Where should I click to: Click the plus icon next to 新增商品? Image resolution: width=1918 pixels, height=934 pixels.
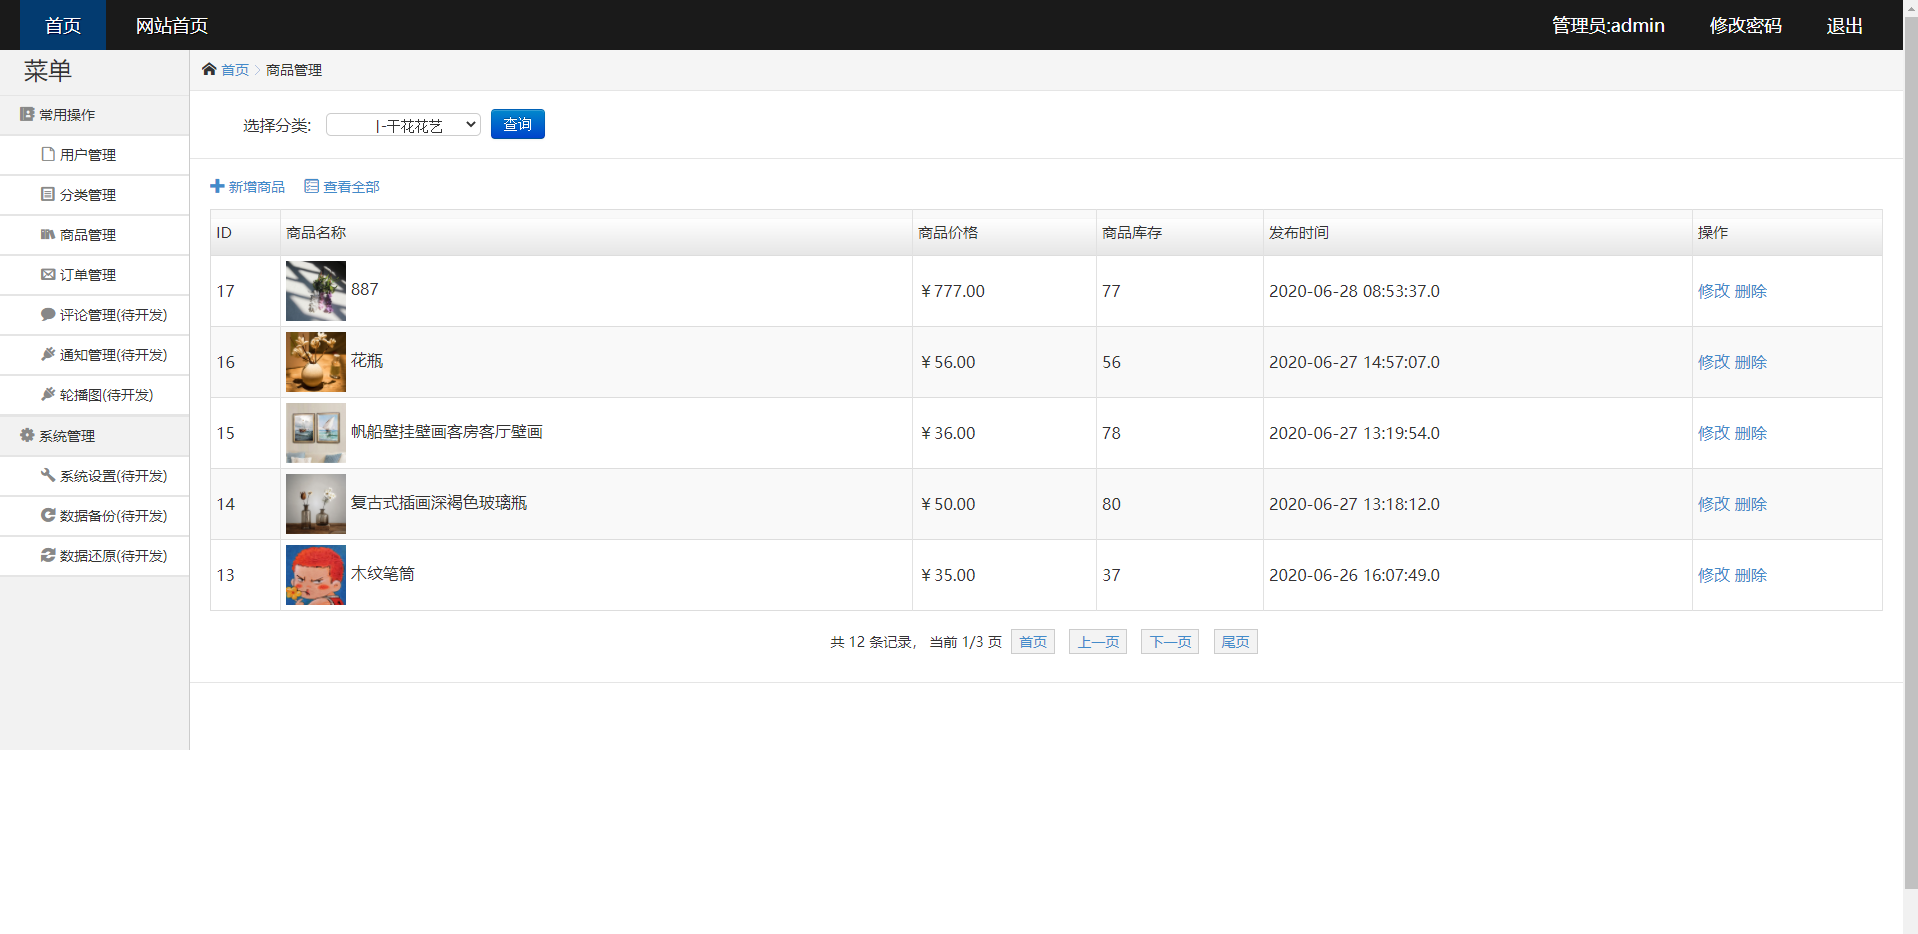click(x=216, y=186)
